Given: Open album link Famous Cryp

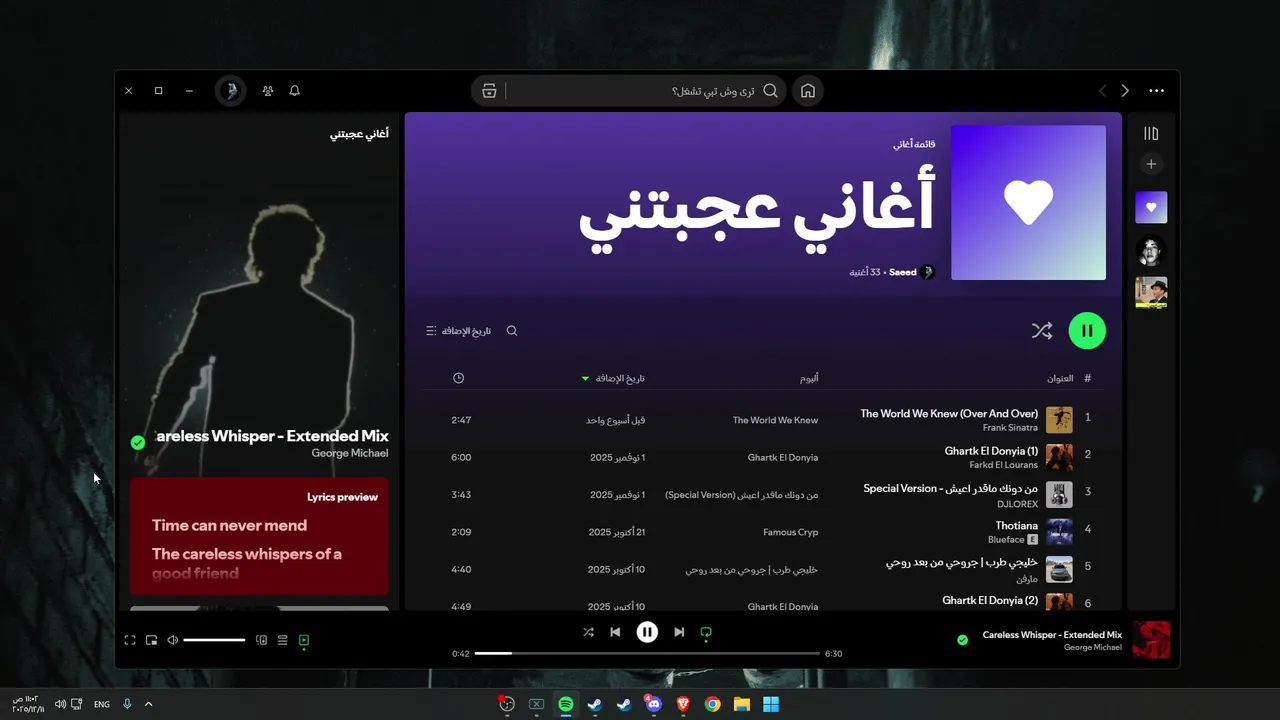Looking at the screenshot, I should click(x=790, y=532).
